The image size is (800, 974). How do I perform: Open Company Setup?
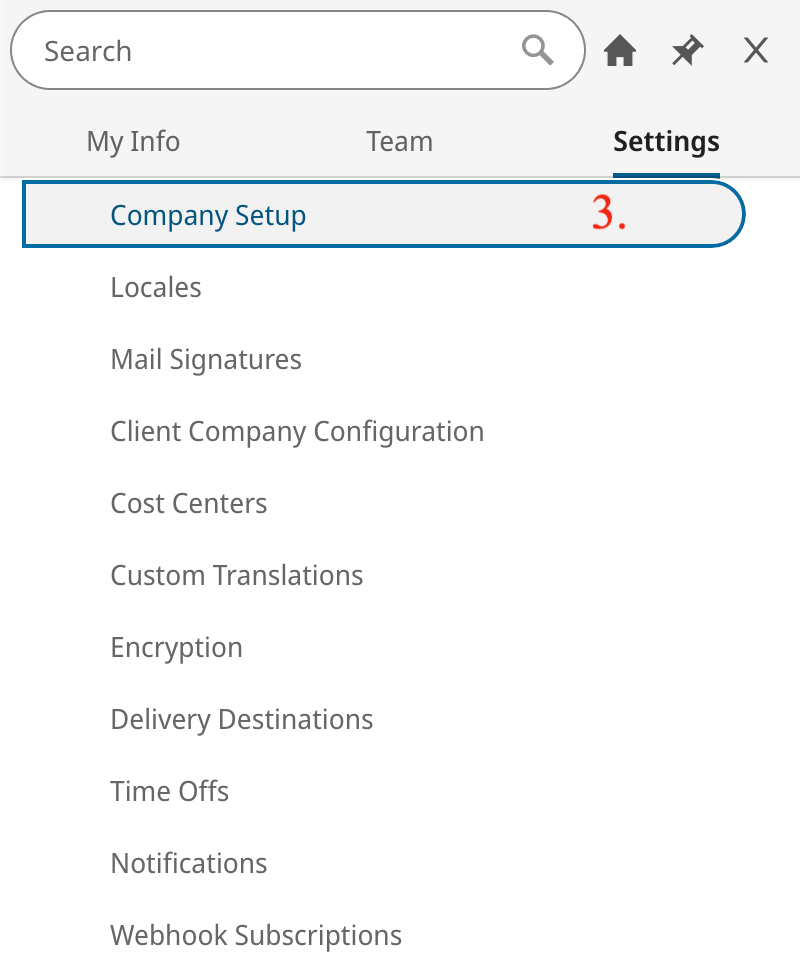[x=383, y=214]
